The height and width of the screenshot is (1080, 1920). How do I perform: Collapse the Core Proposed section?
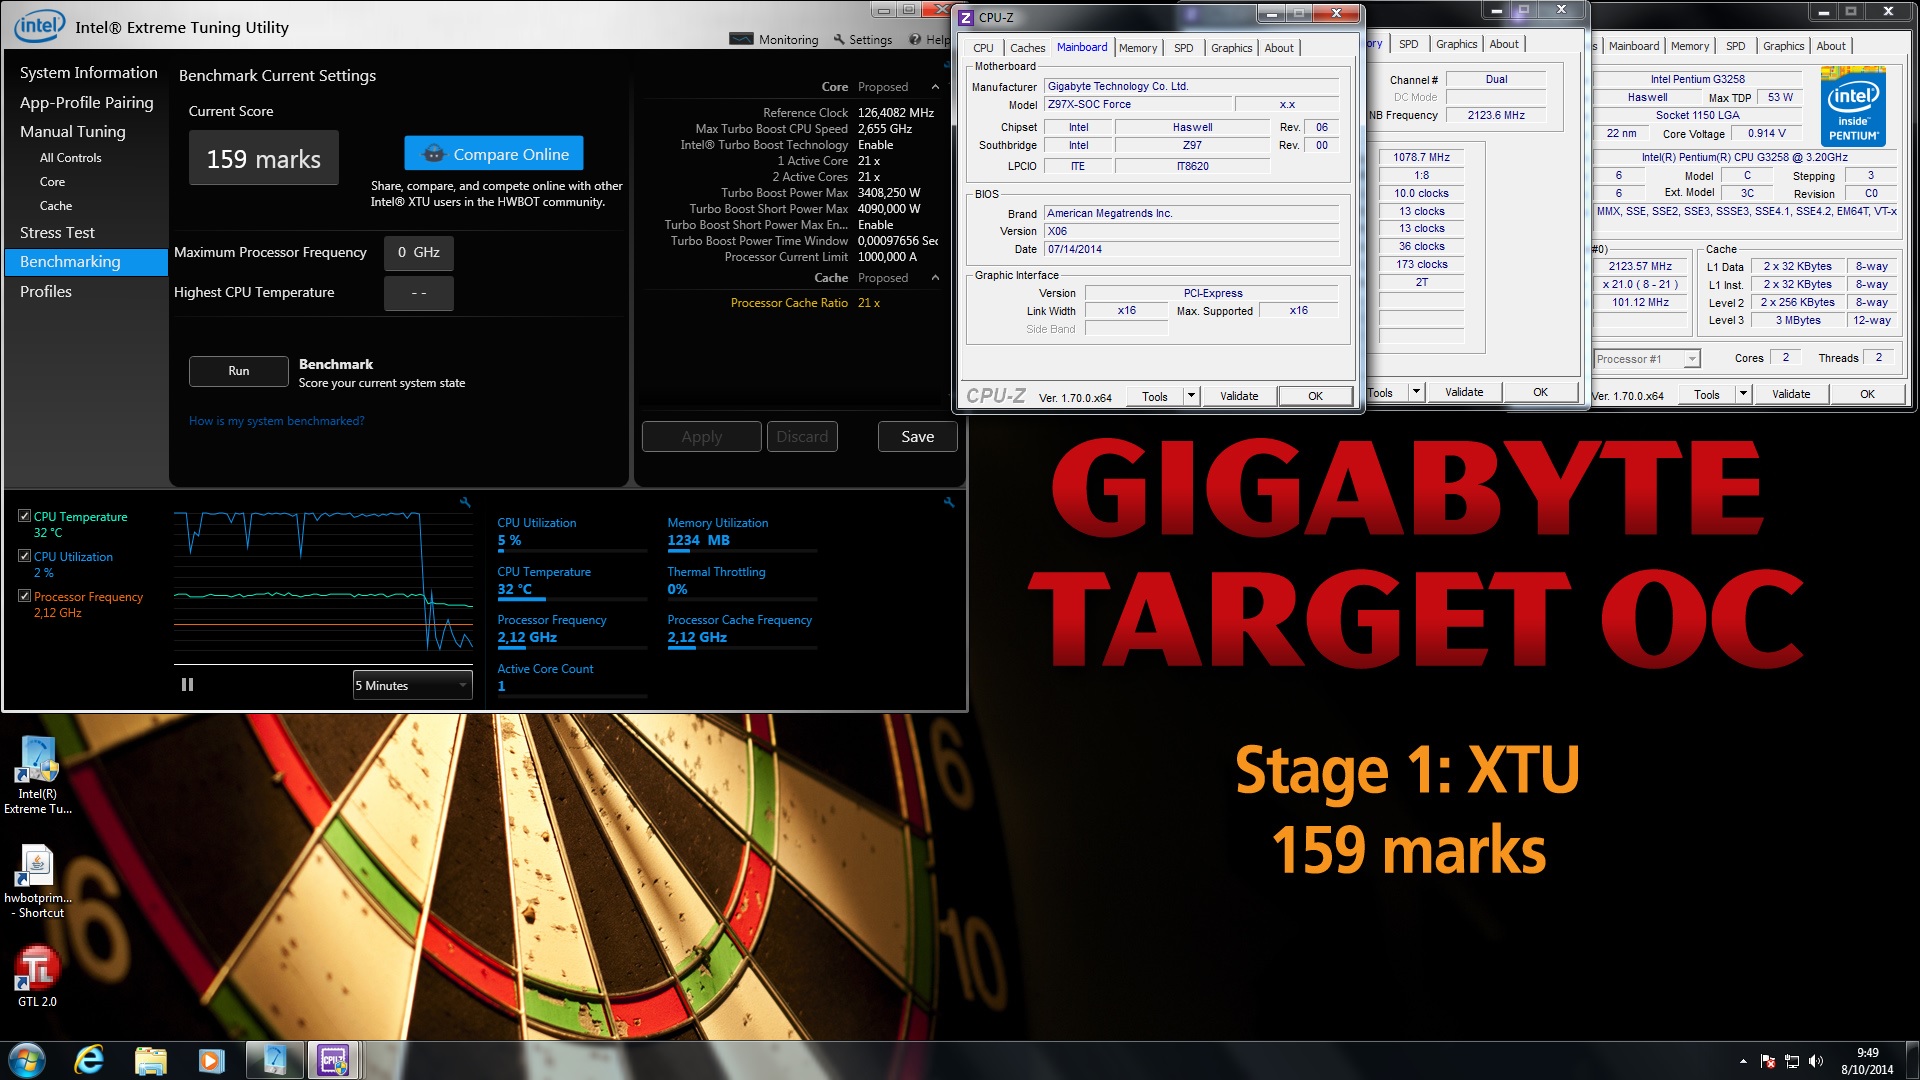(x=935, y=87)
